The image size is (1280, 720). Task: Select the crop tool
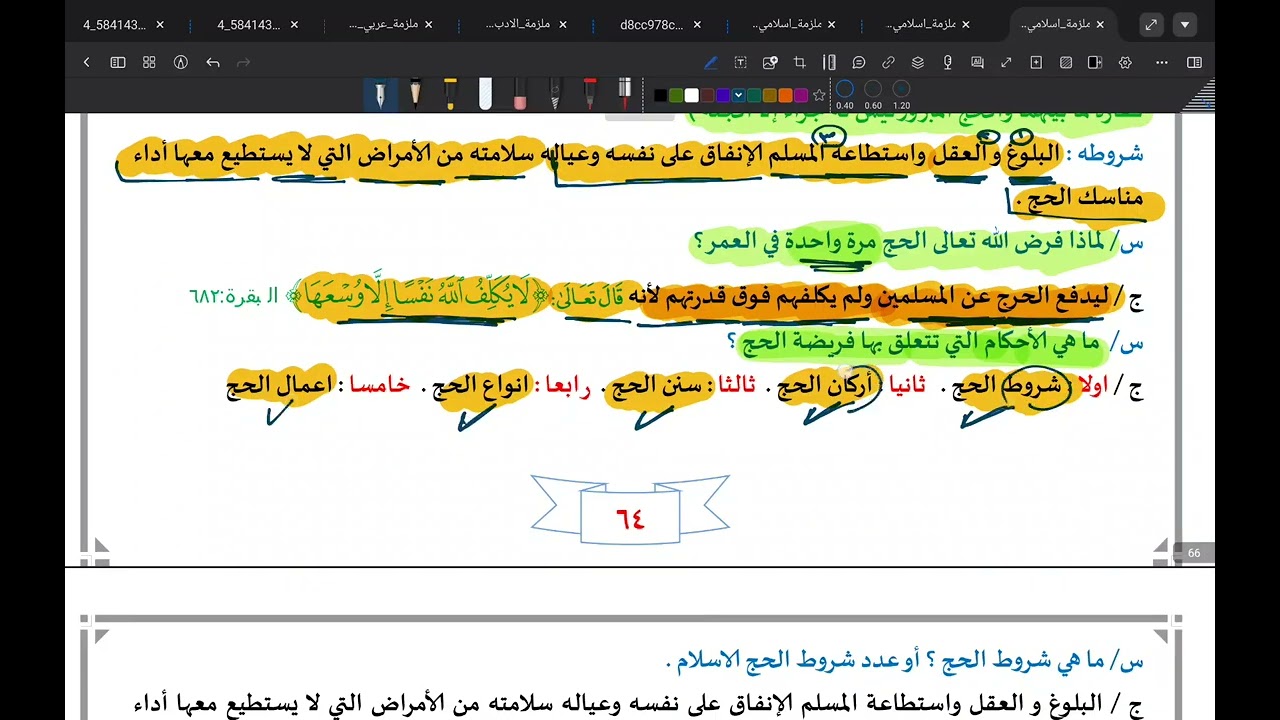(x=799, y=62)
